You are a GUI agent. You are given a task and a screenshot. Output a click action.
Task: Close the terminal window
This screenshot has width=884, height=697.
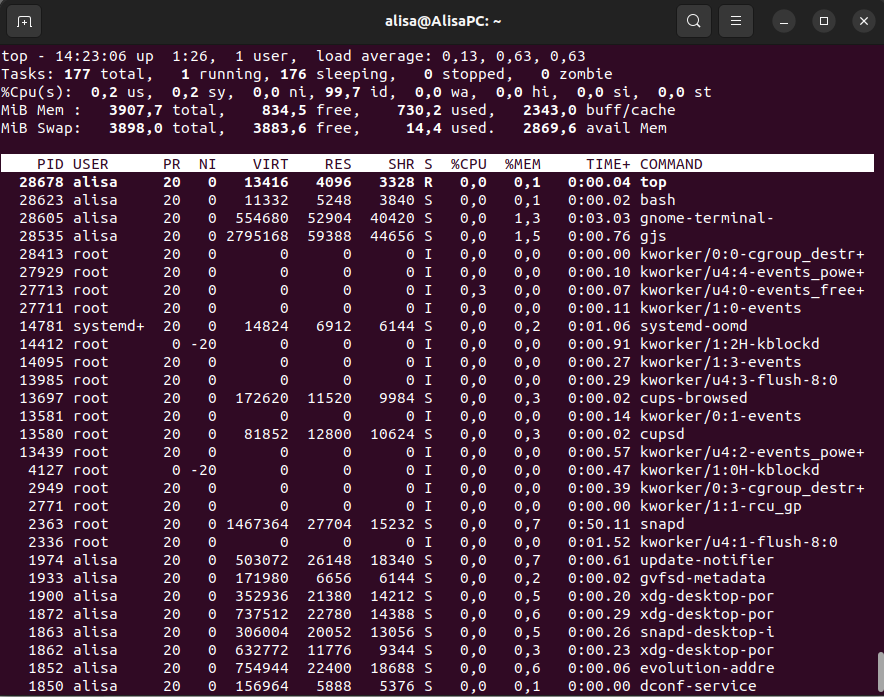(864, 21)
